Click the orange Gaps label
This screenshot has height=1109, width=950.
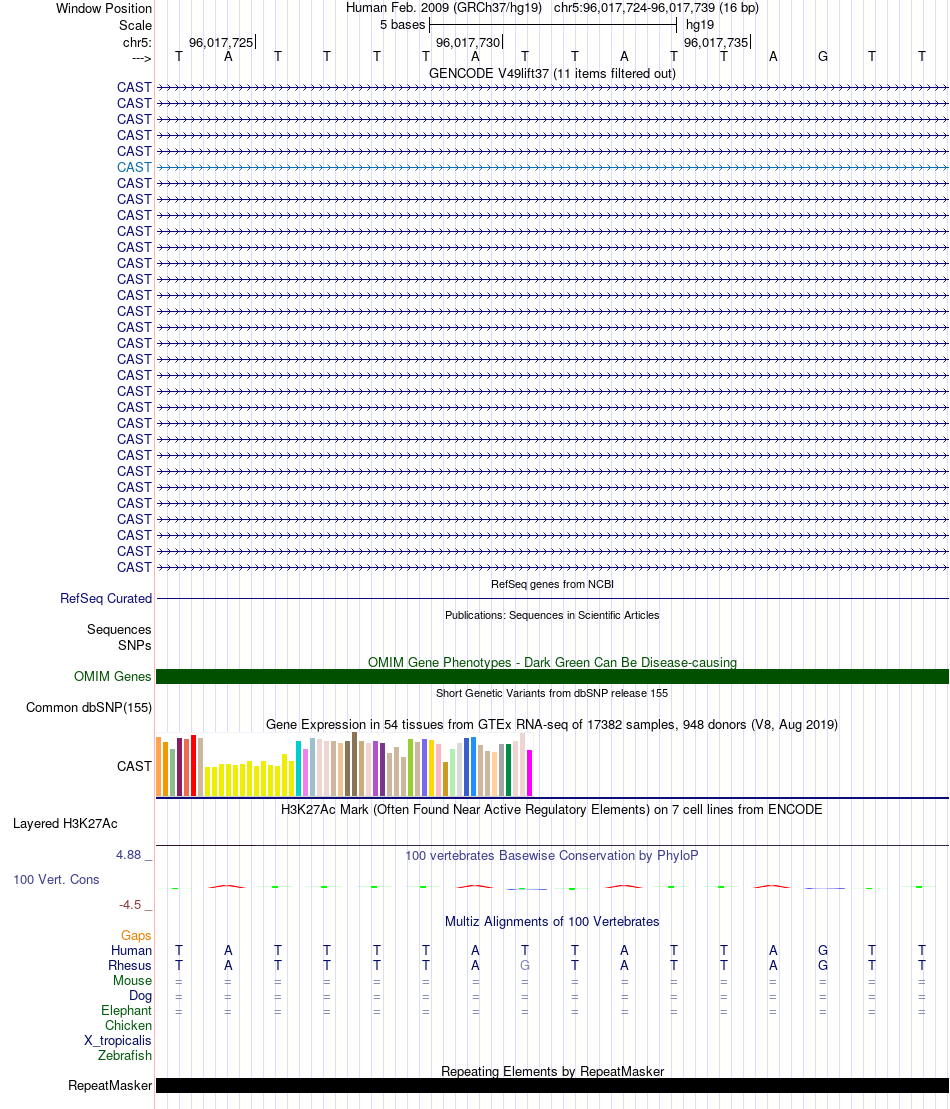coord(136,936)
